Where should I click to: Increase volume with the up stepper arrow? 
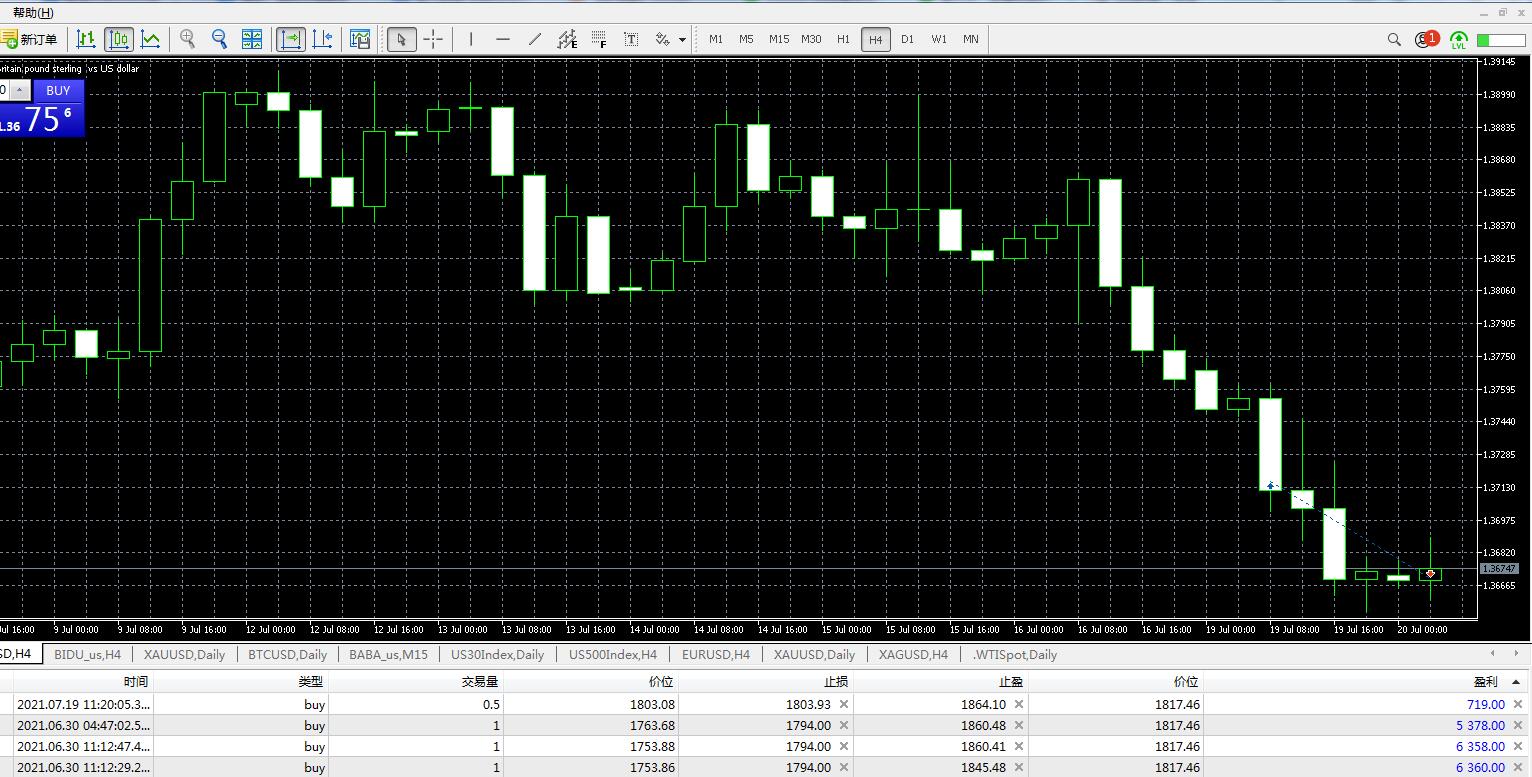pos(18,90)
